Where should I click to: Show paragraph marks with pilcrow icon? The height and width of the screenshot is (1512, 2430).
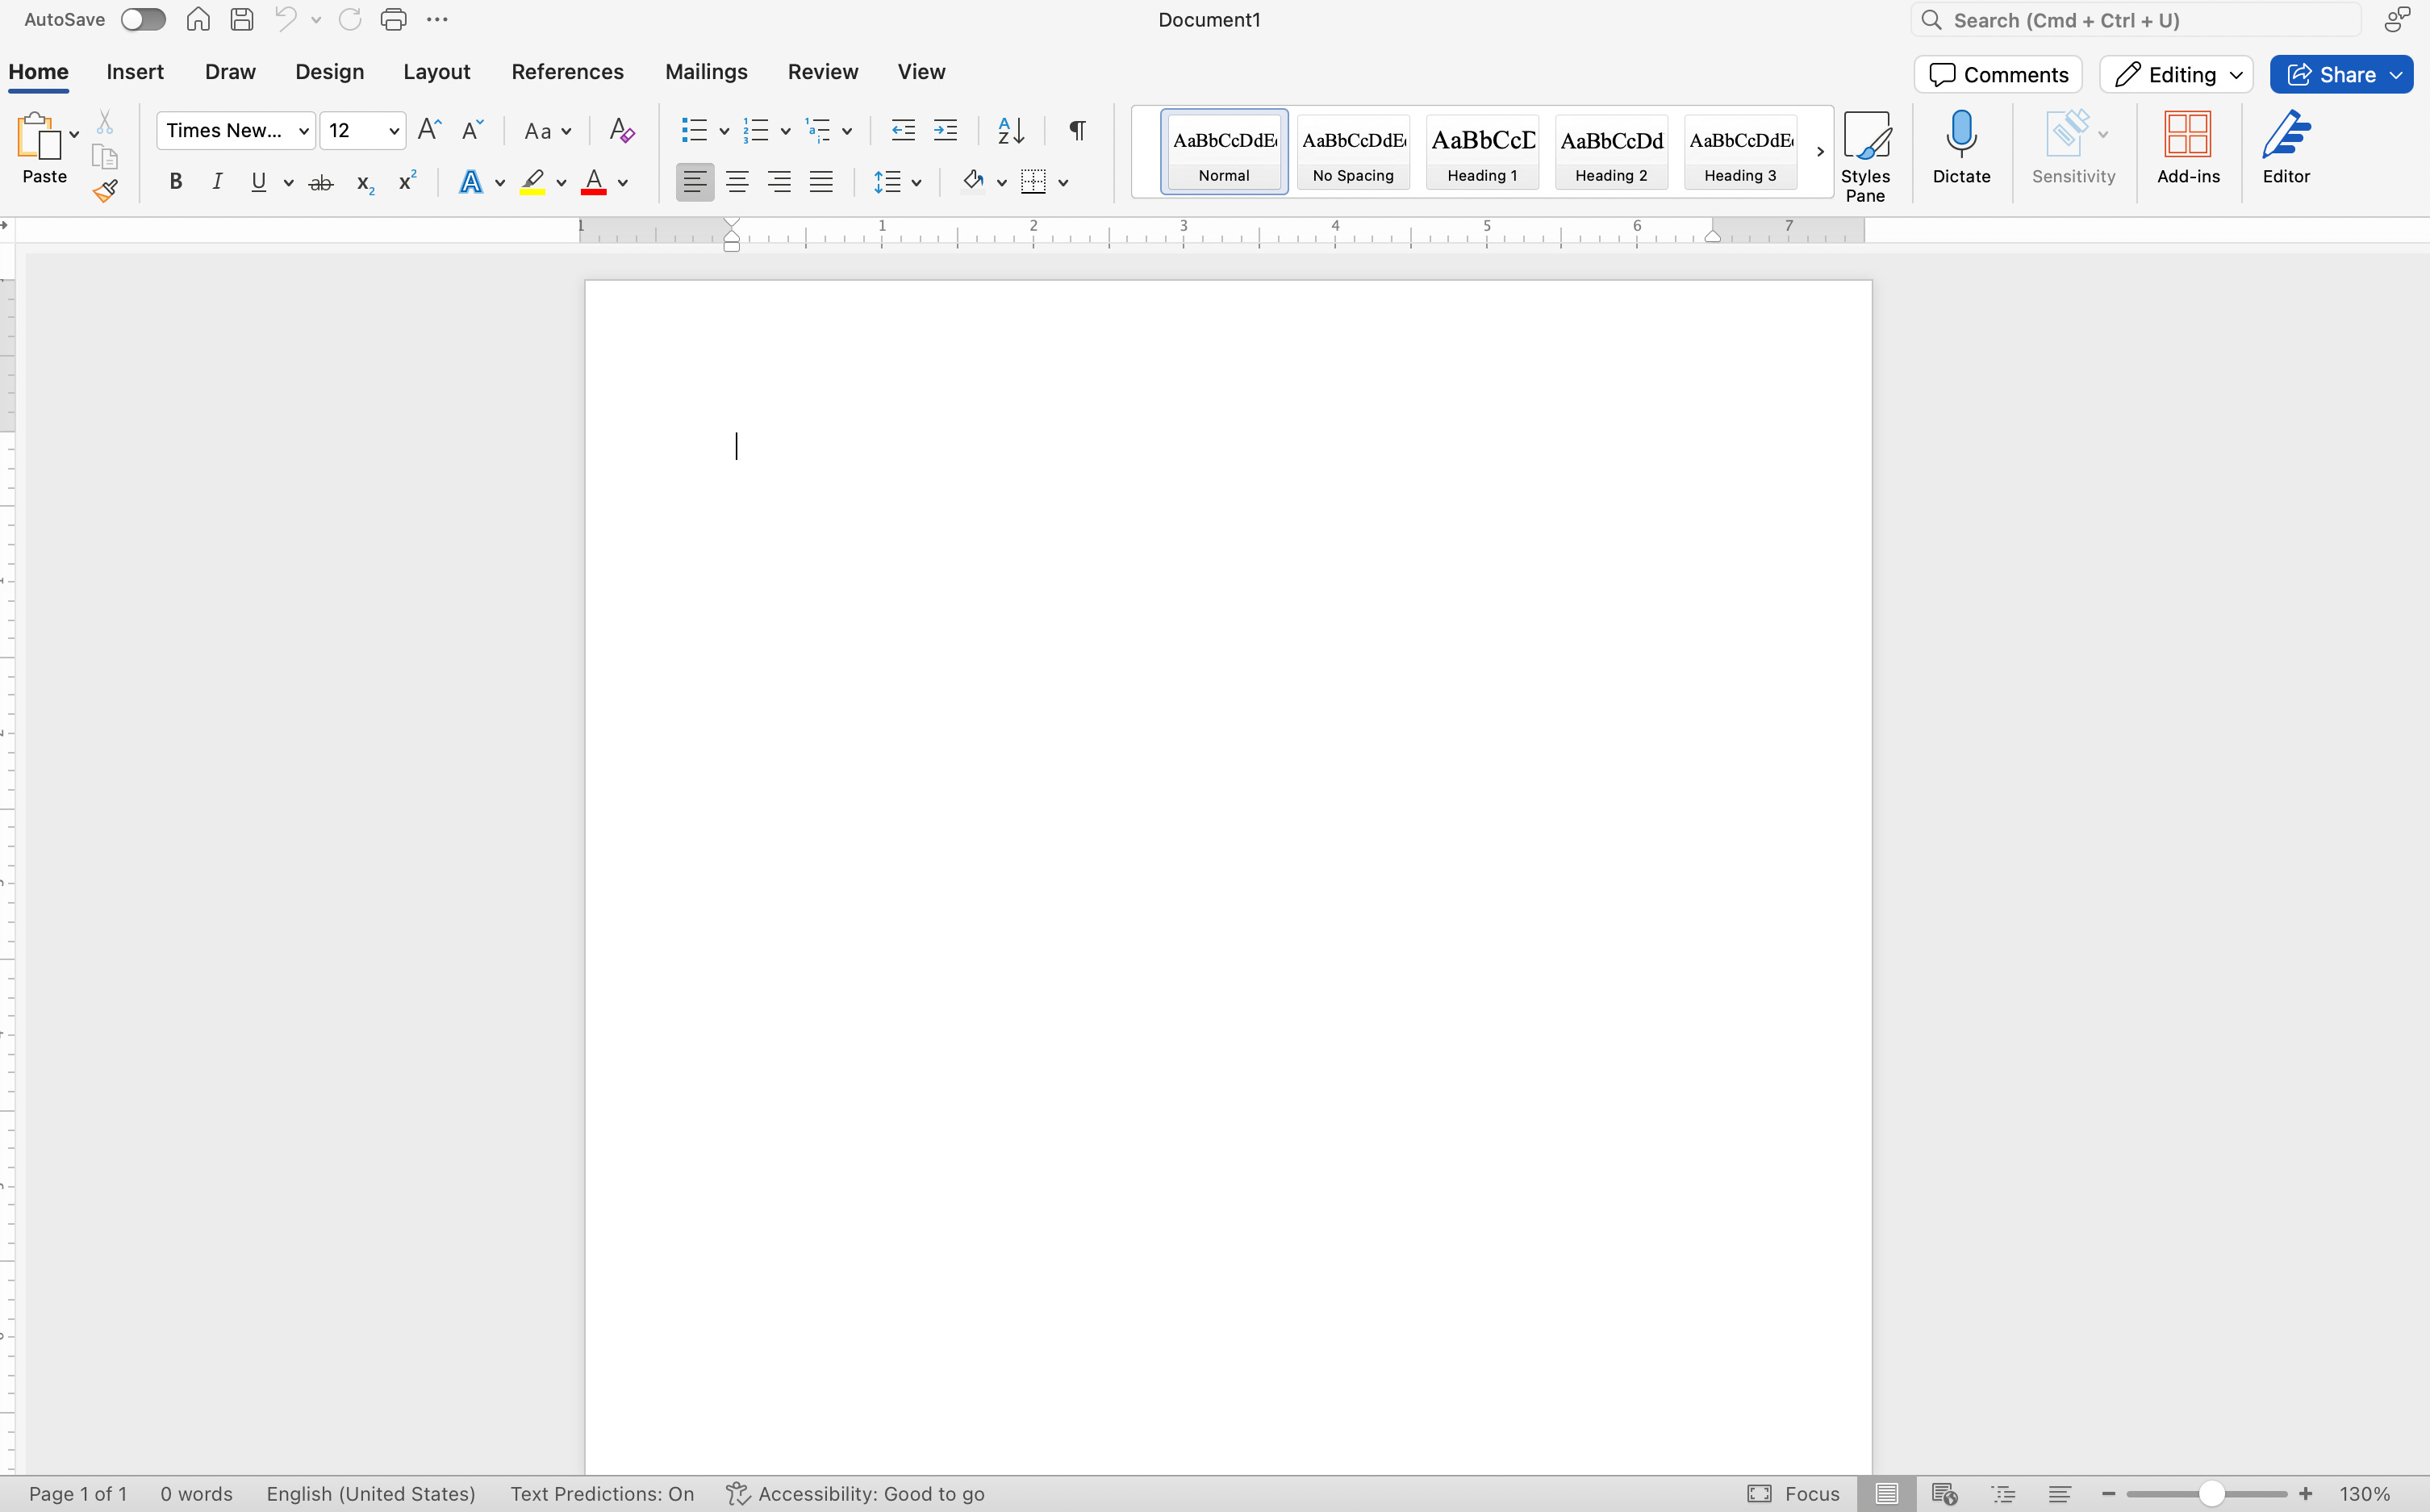click(x=1077, y=131)
